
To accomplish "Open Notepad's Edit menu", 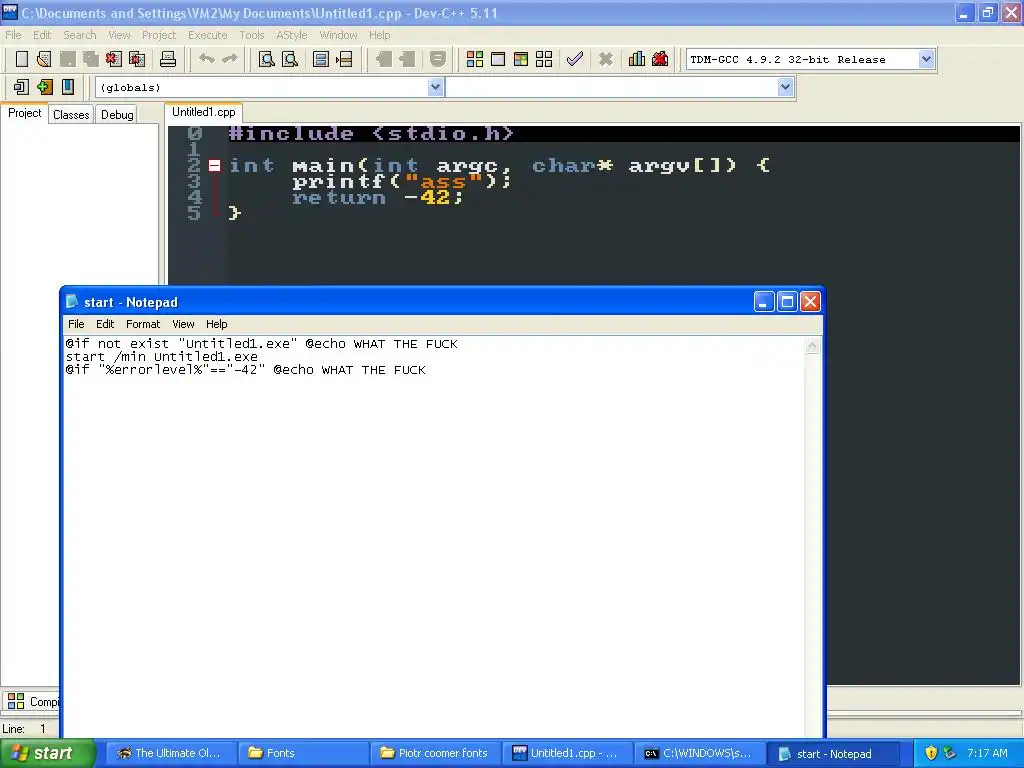I will pos(104,324).
